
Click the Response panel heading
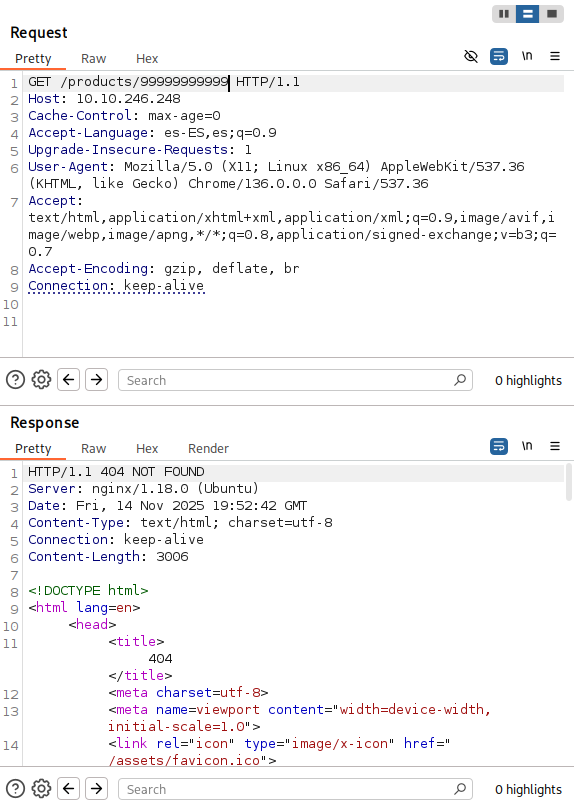(44, 423)
